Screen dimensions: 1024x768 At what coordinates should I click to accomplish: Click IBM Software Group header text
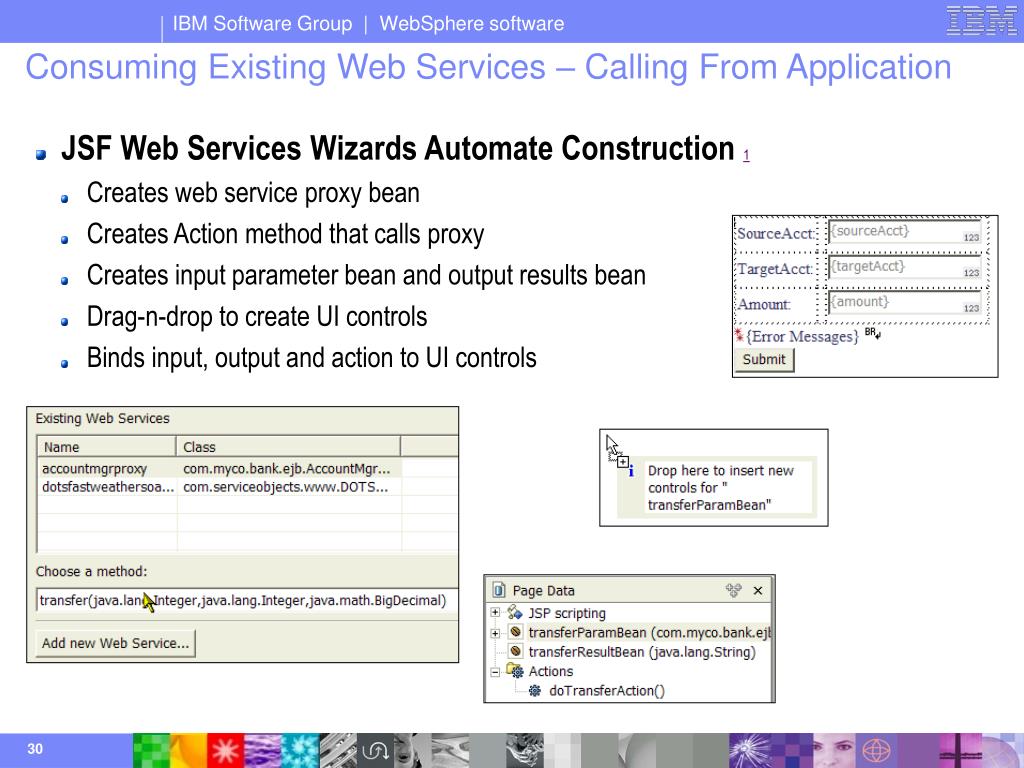262,24
